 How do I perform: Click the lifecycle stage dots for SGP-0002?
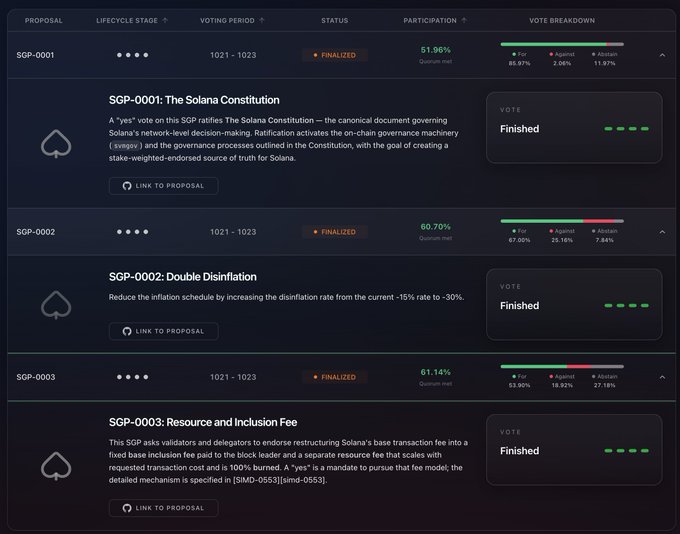tap(132, 232)
